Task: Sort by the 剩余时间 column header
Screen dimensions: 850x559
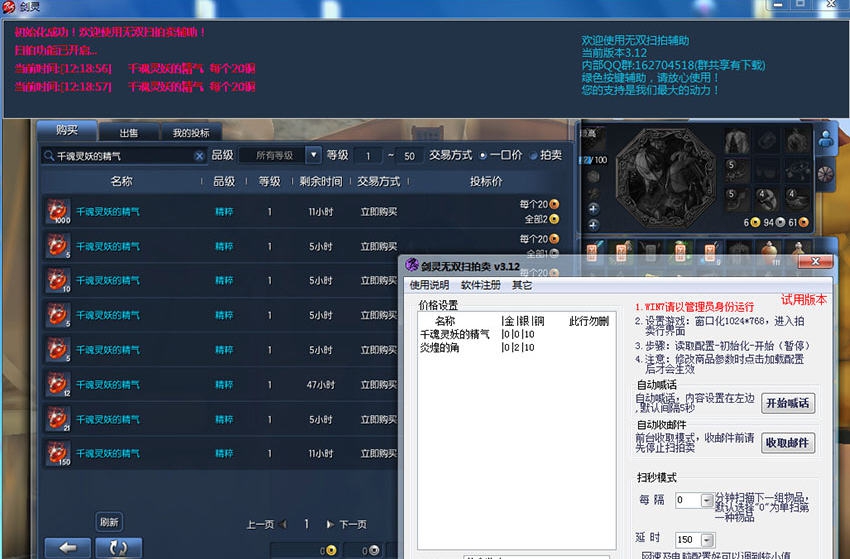Action: click(x=321, y=181)
